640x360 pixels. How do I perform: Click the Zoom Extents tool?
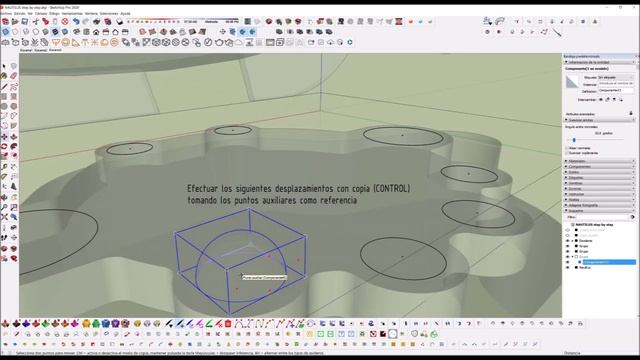click(4, 217)
